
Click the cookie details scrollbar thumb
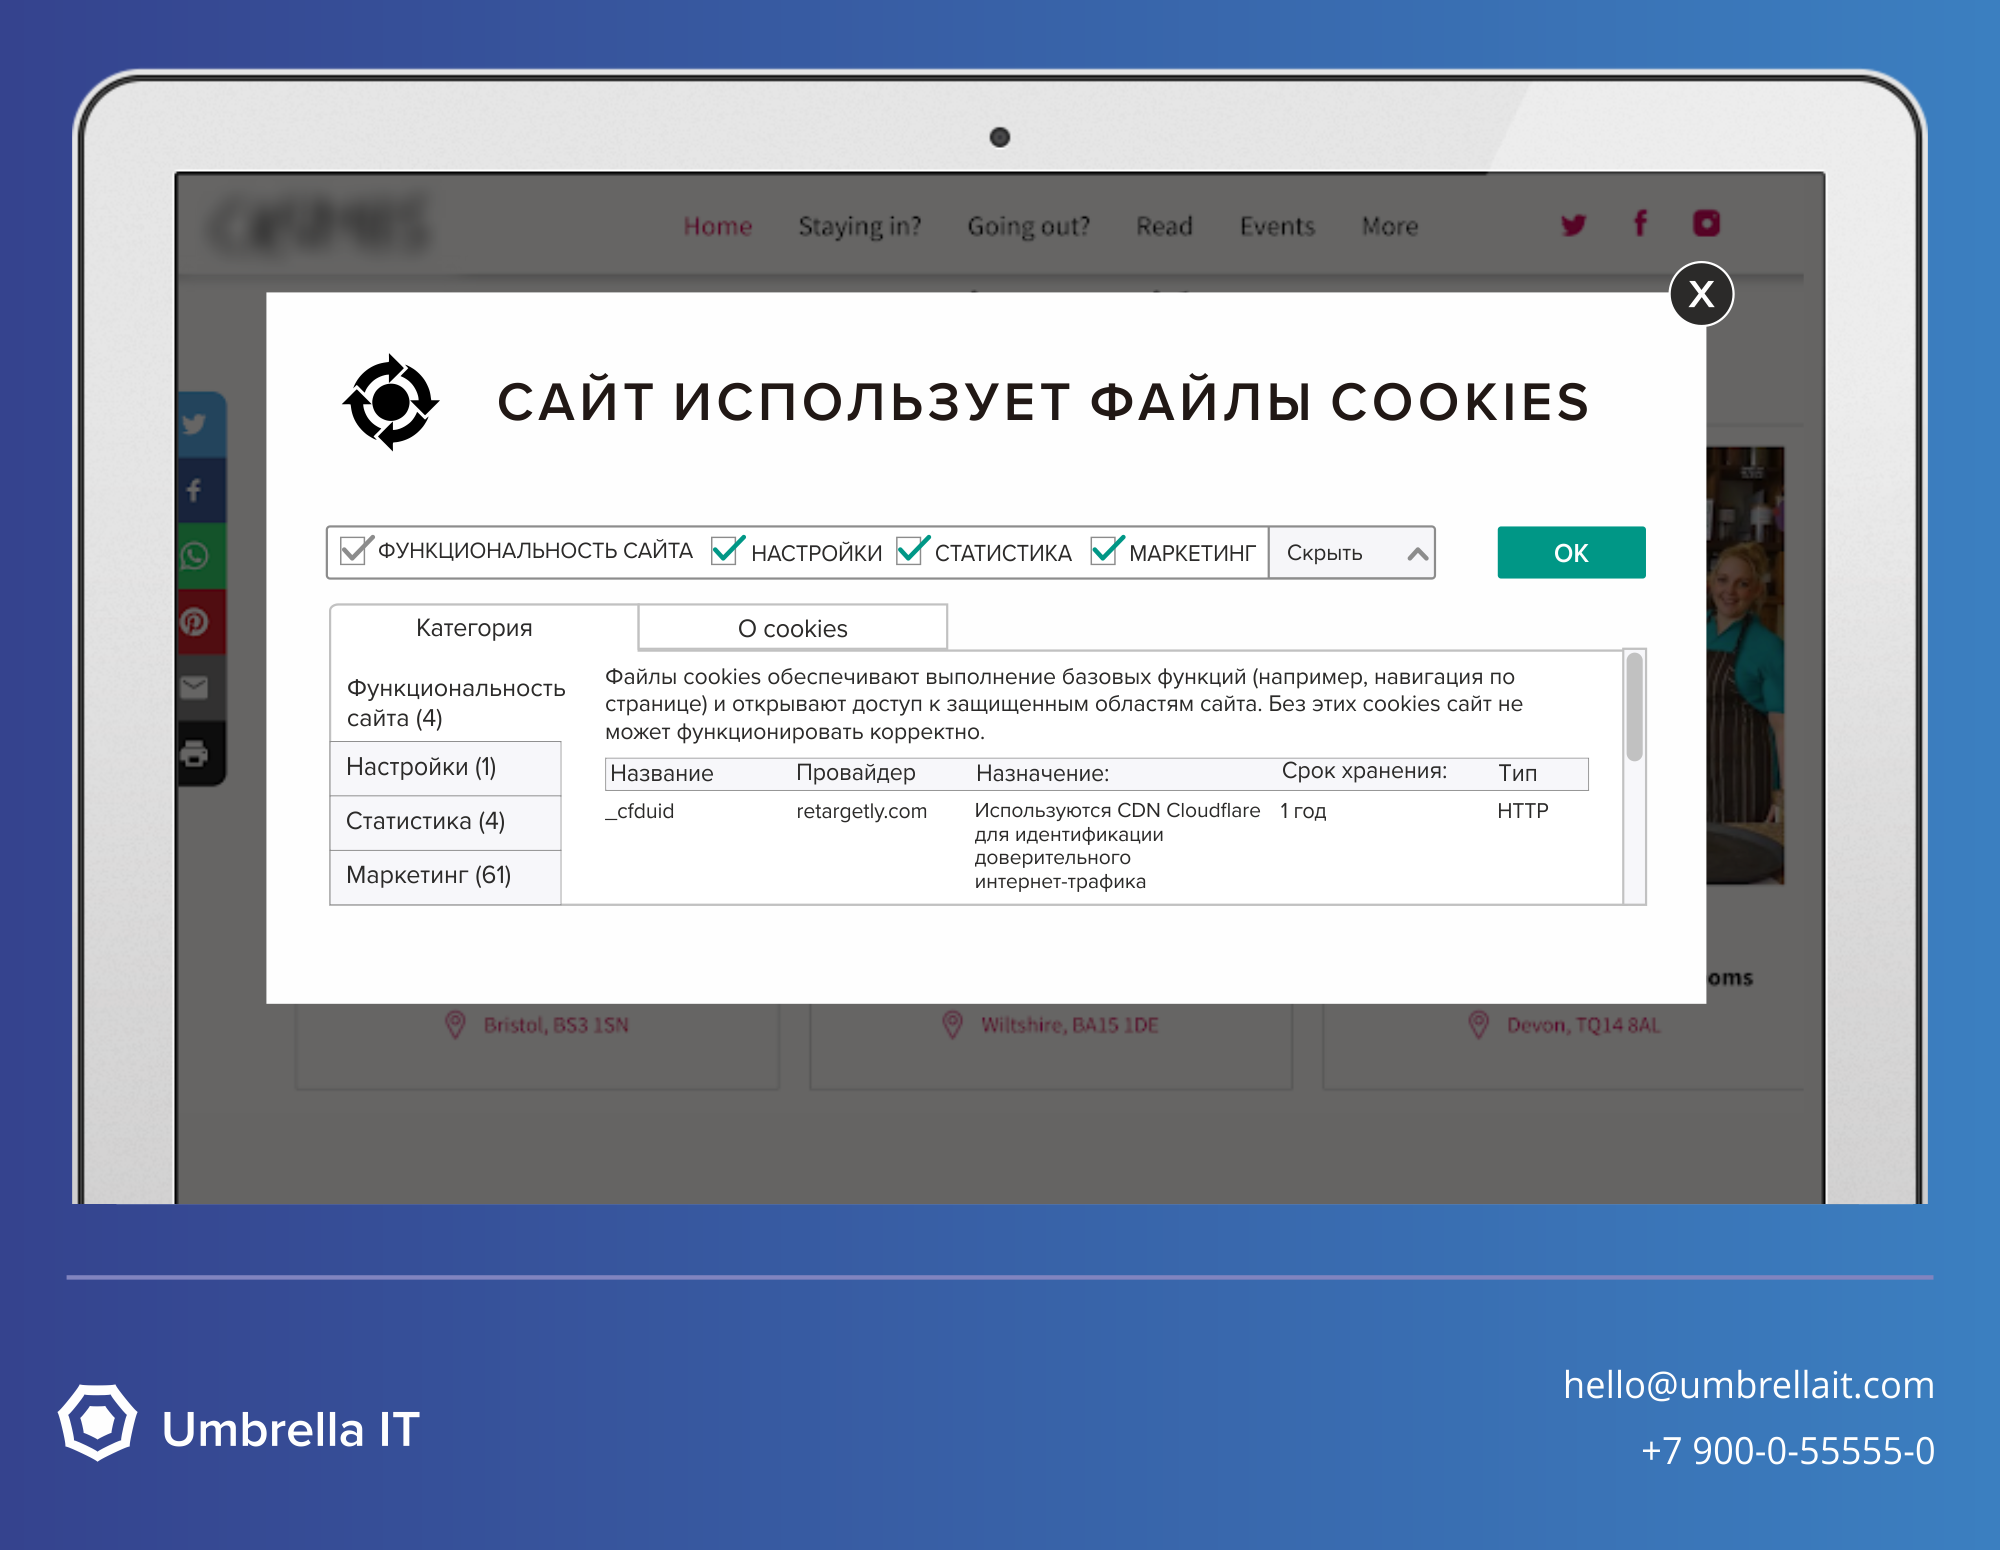1634,707
